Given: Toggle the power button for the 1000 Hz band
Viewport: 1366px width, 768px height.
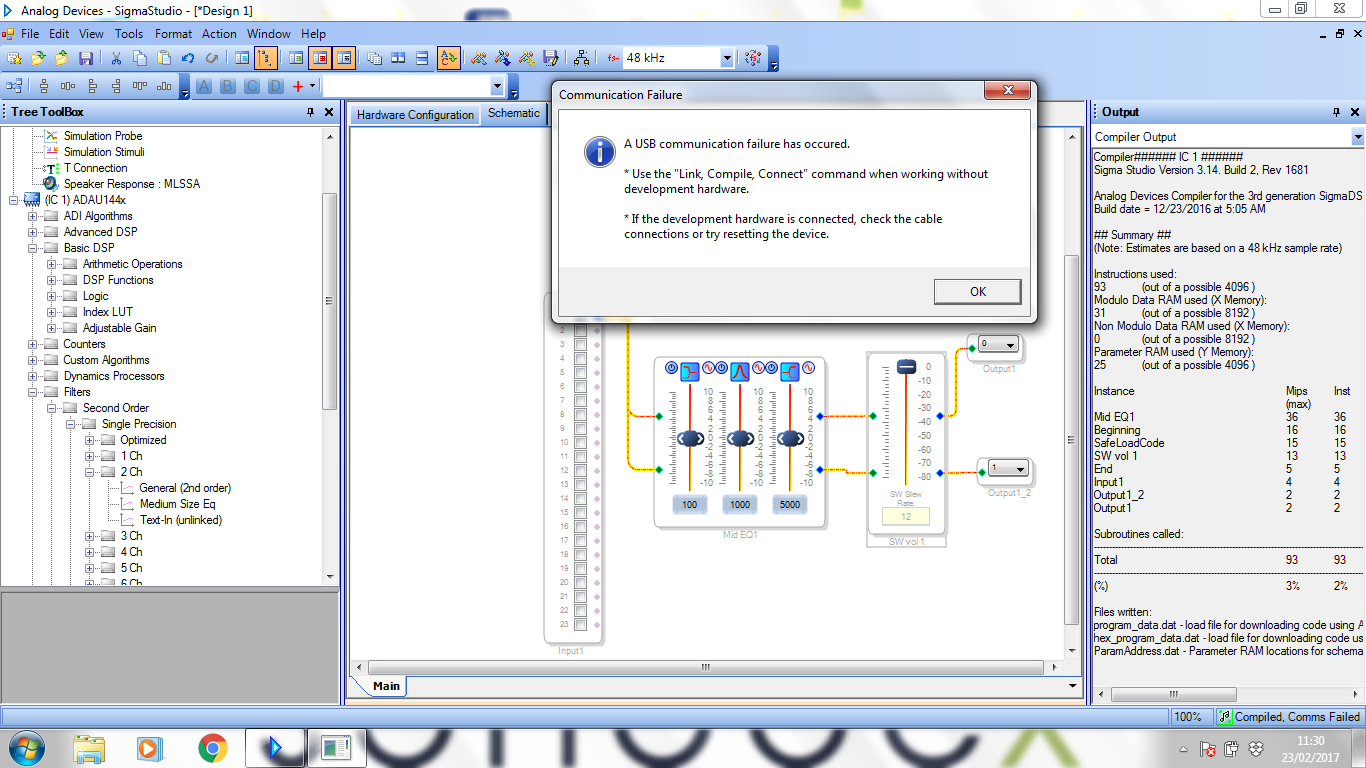Looking at the screenshot, I should (x=722, y=370).
